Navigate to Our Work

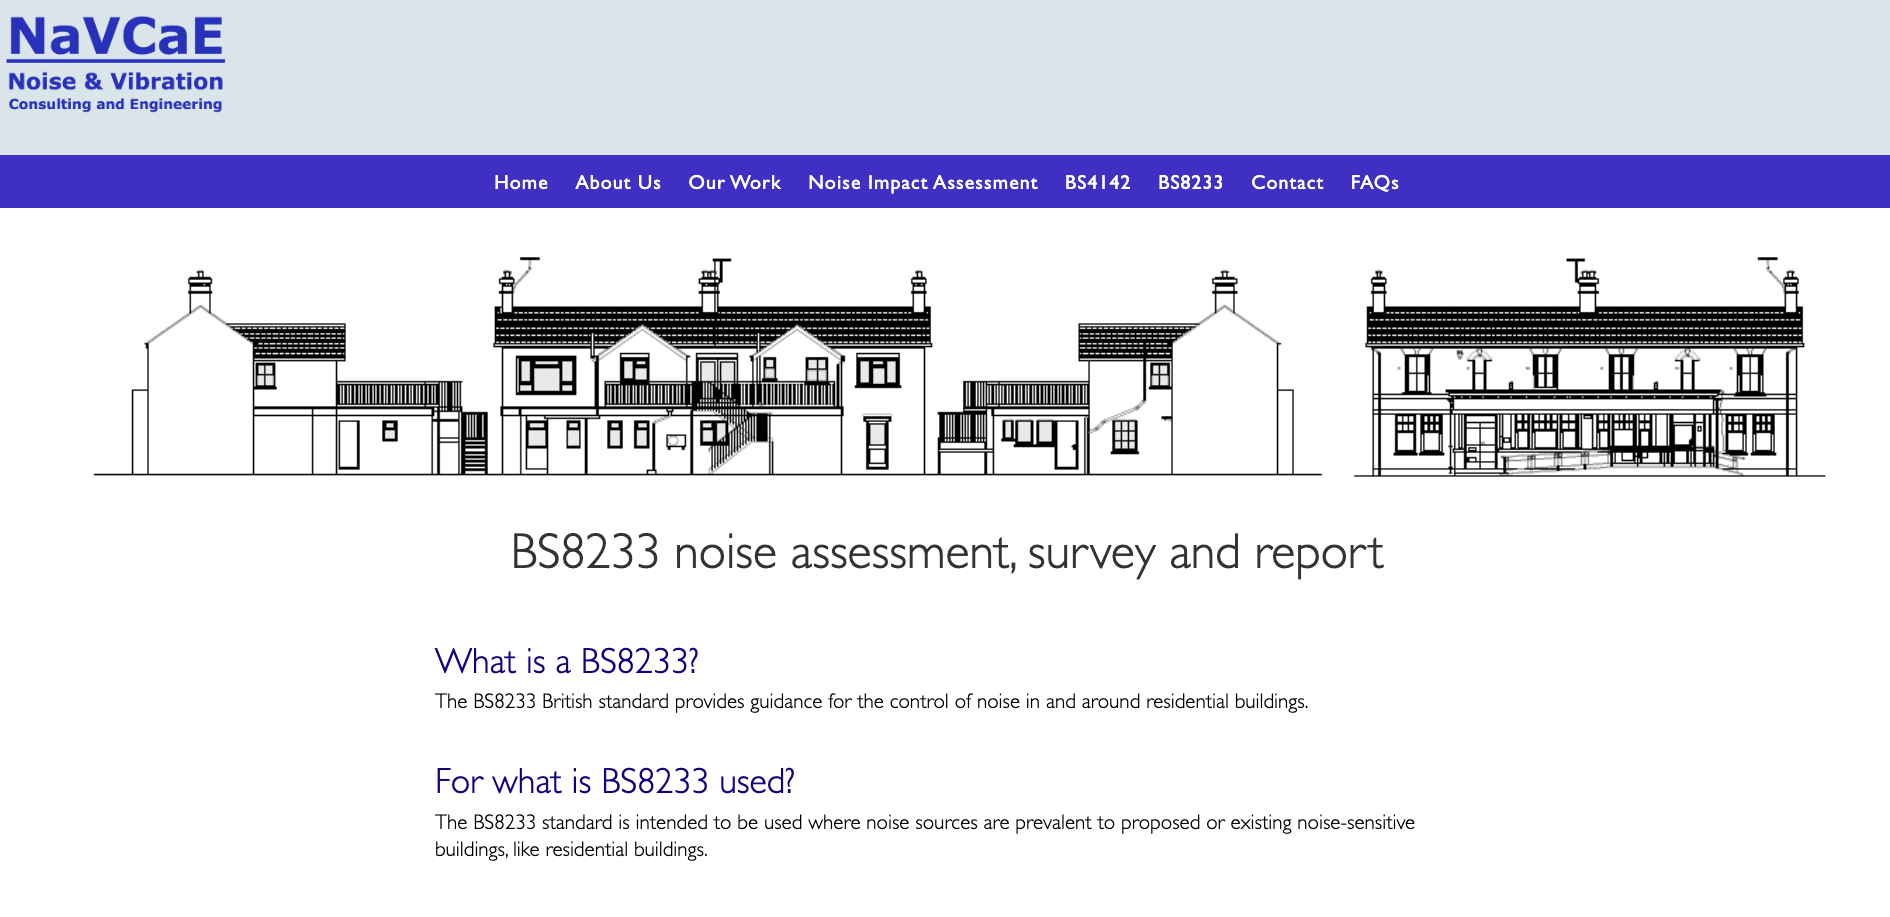pos(734,182)
